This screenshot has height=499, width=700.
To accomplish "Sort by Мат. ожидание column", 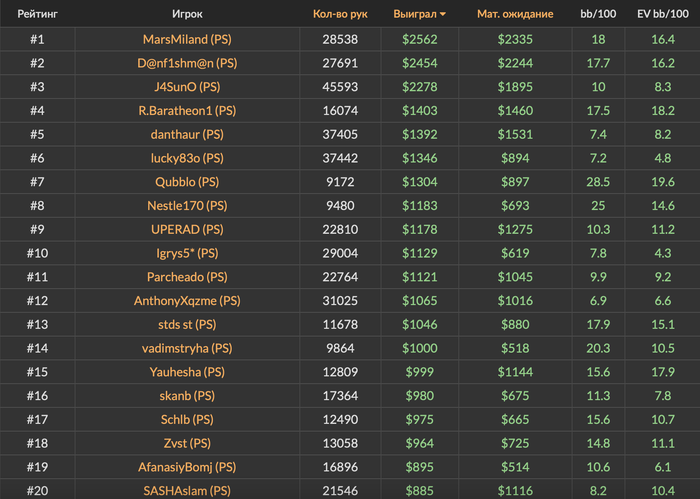I will pos(515,14).
